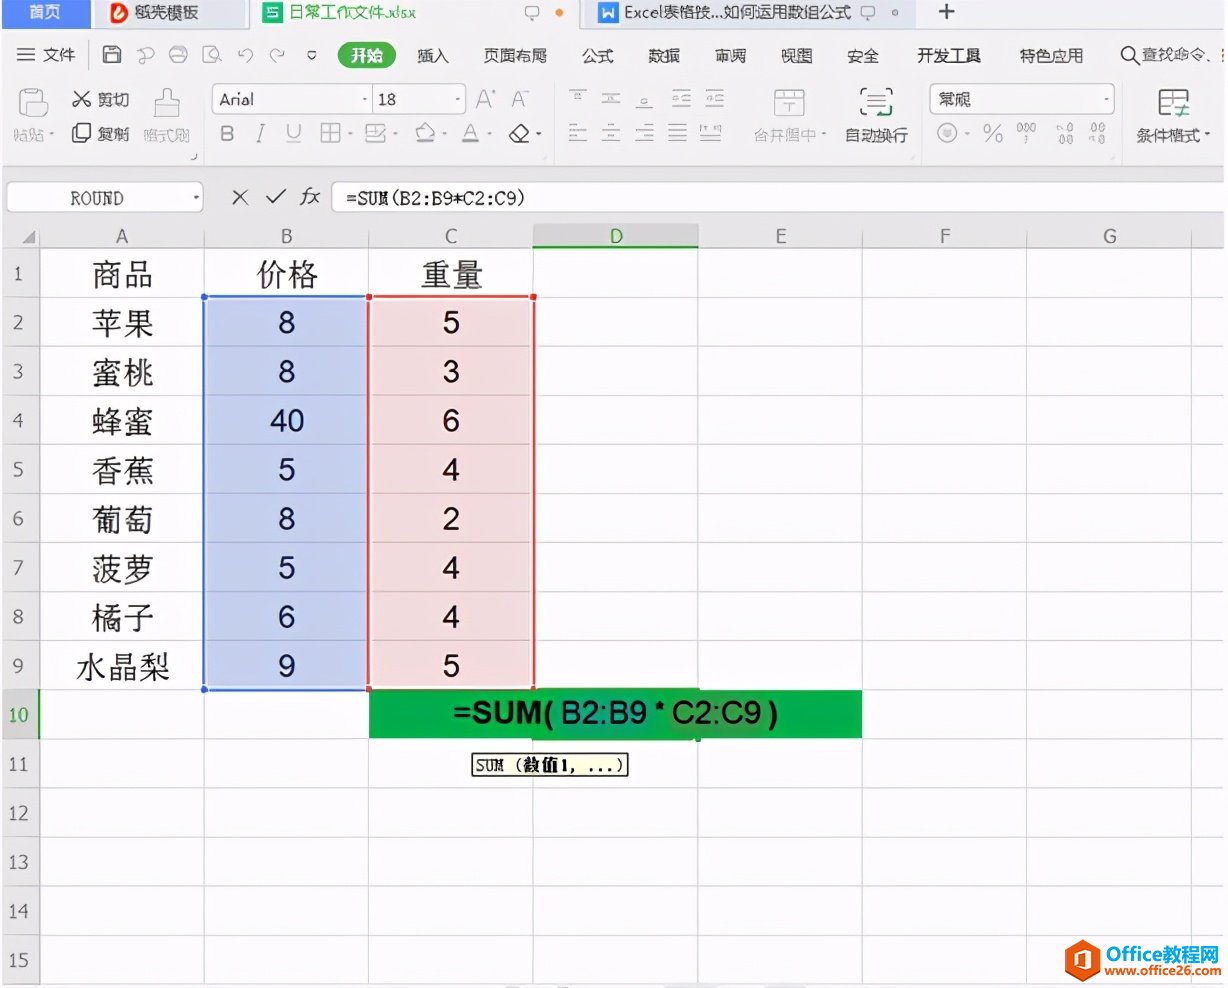Viewport: 1228px width, 988px height.
Task: Click the formula bar confirm checkmark
Action: pos(275,197)
